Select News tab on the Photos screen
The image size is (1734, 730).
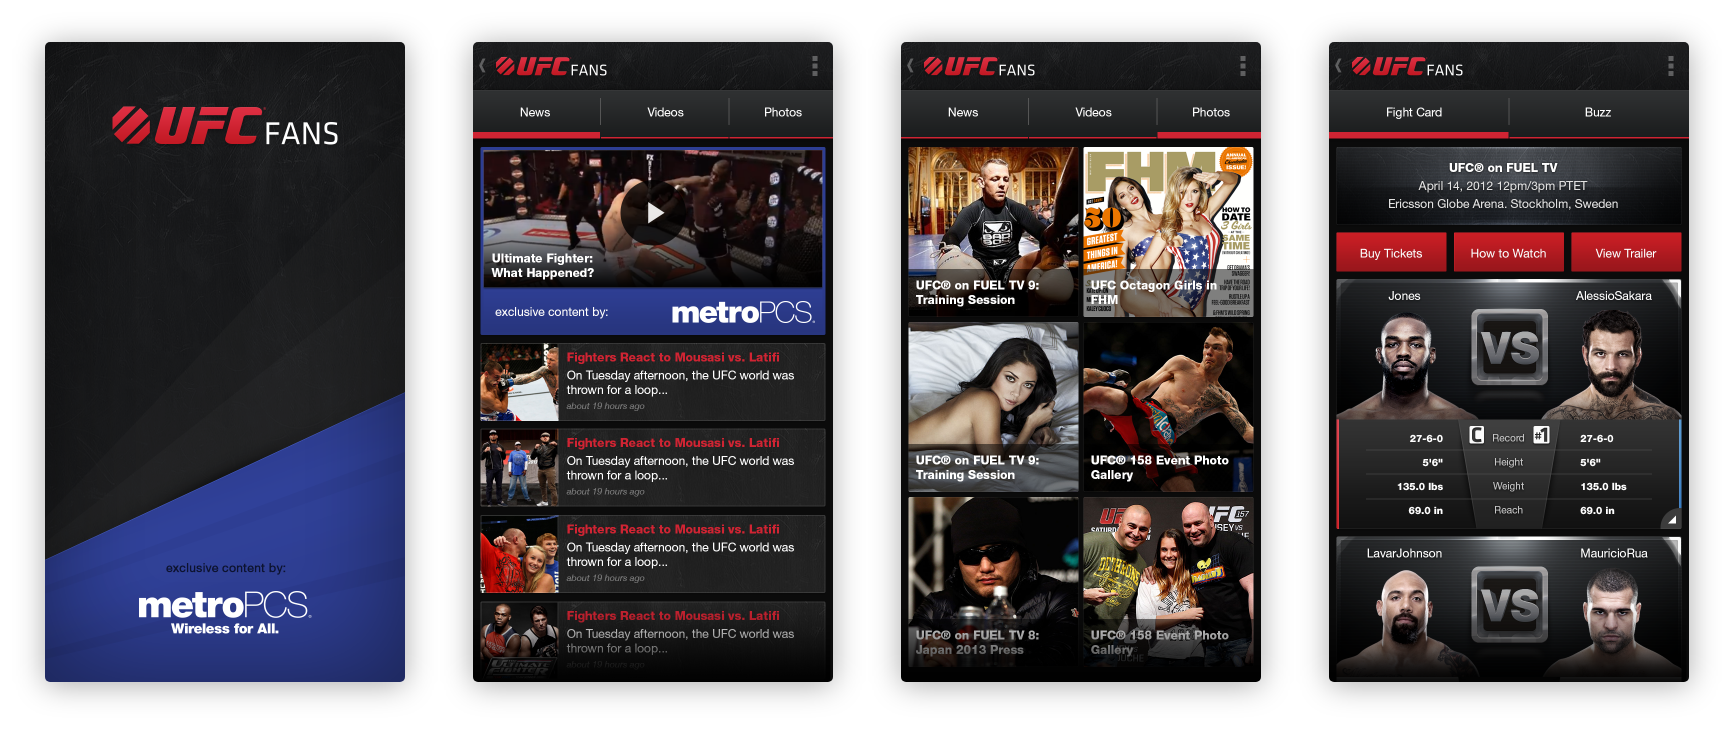click(964, 113)
